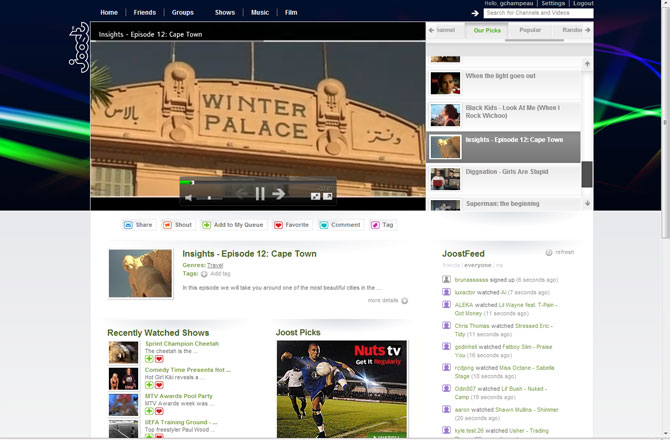Open Sprint Champion Cheetah show
The image size is (670, 440).
(x=182, y=343)
